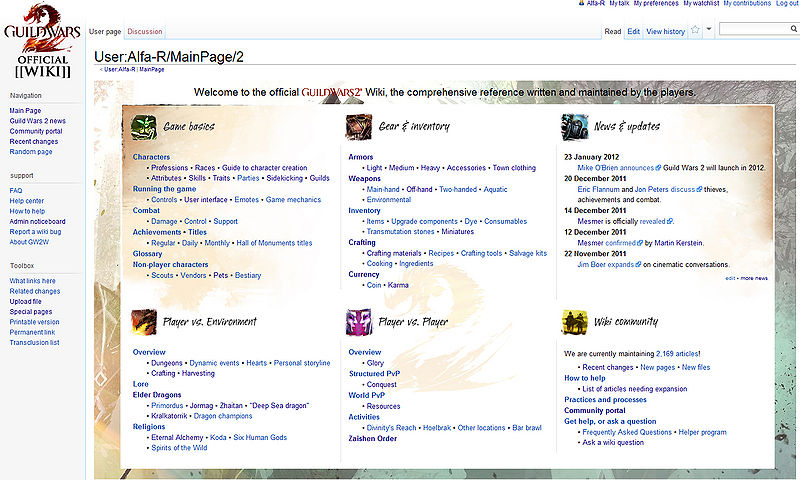Open My contributions link
The width and height of the screenshot is (800, 480).
click(x=747, y=3)
